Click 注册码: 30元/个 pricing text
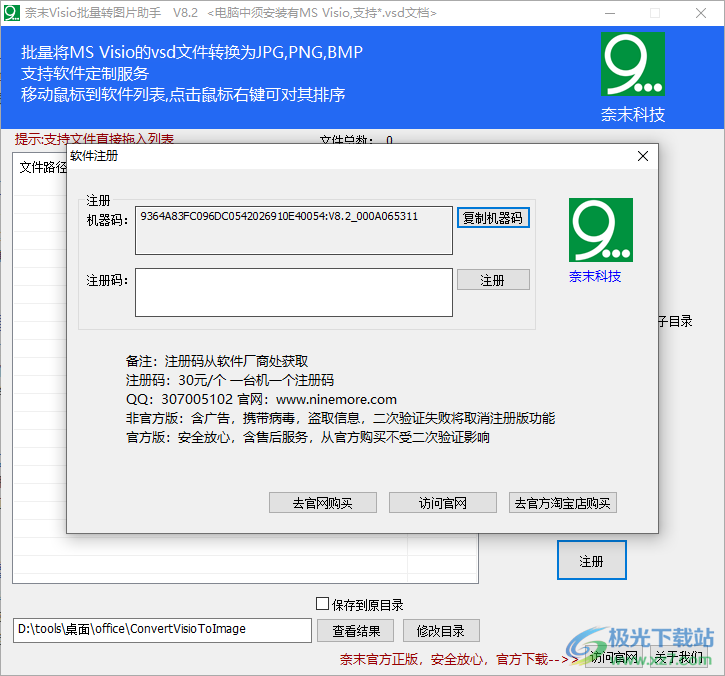The height and width of the screenshot is (676, 725). pos(230,380)
